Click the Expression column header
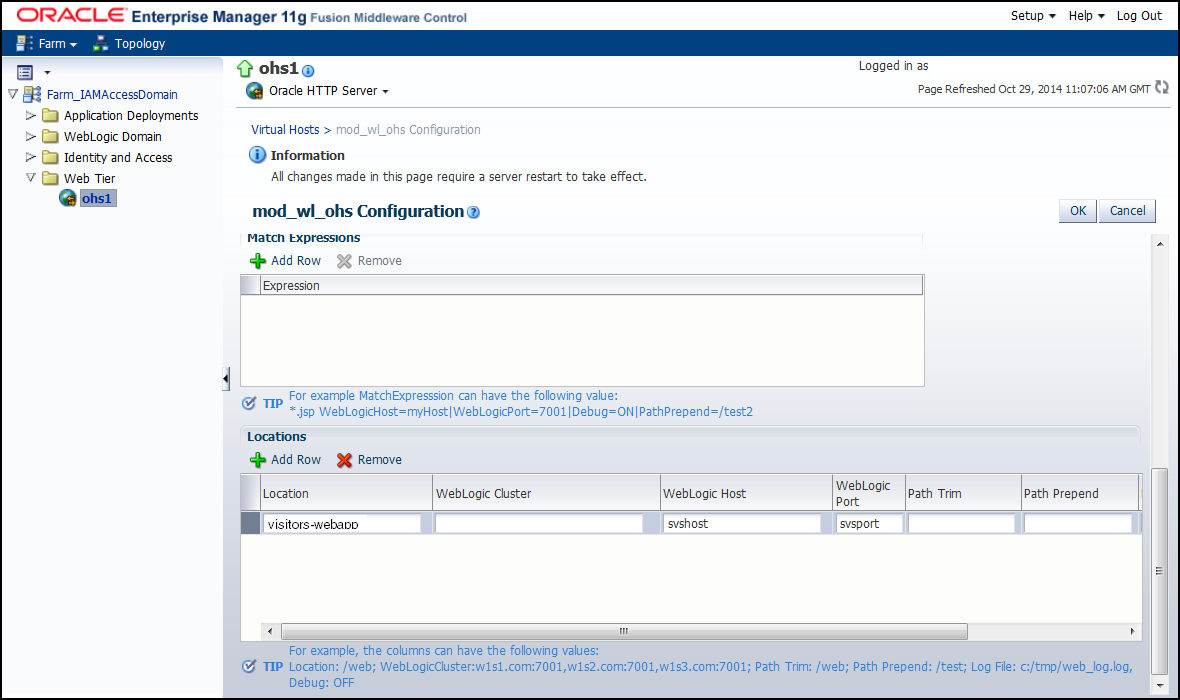Viewport: 1180px width, 700px height. pos(592,285)
